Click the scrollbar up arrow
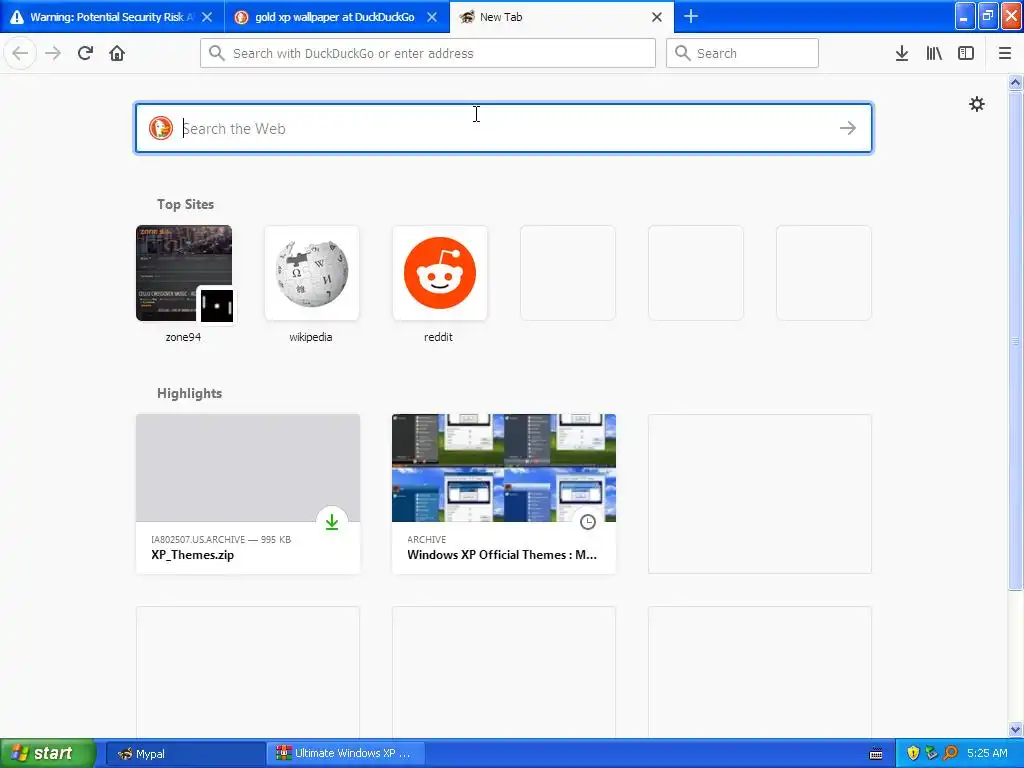The image size is (1024, 768). point(1016,82)
